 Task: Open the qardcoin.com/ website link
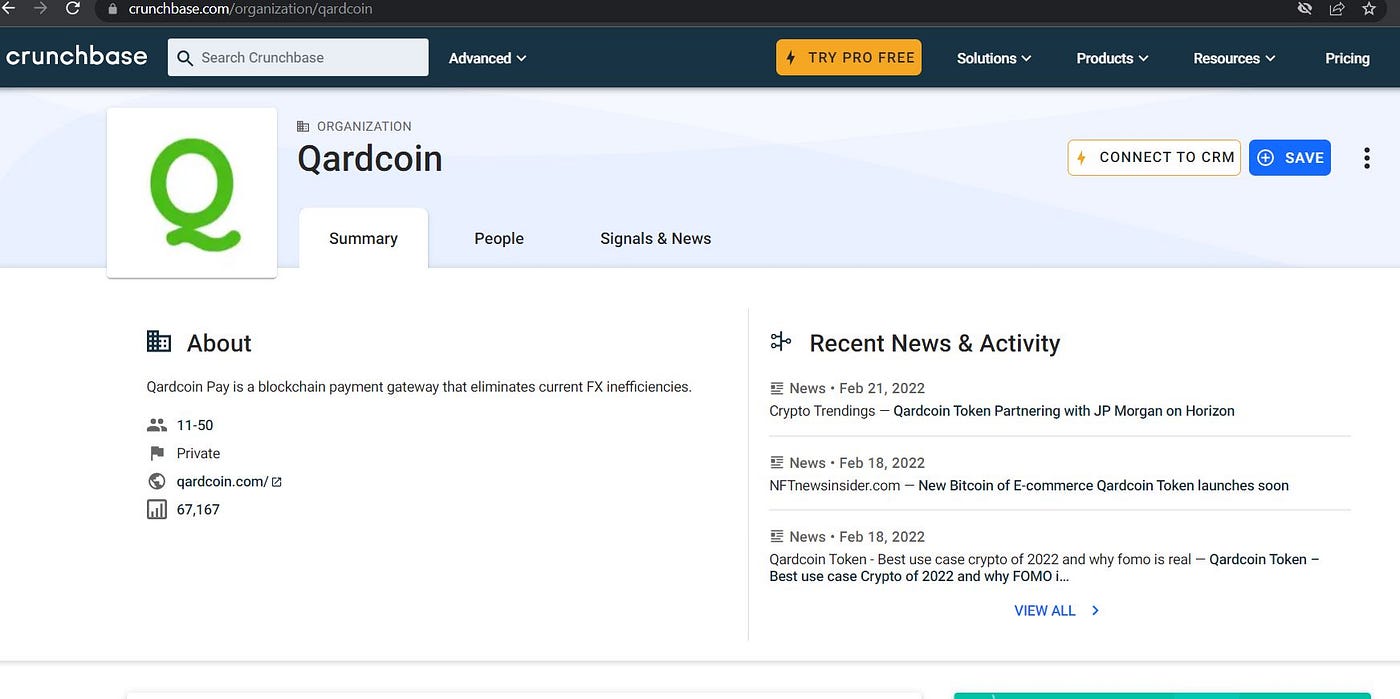222,481
